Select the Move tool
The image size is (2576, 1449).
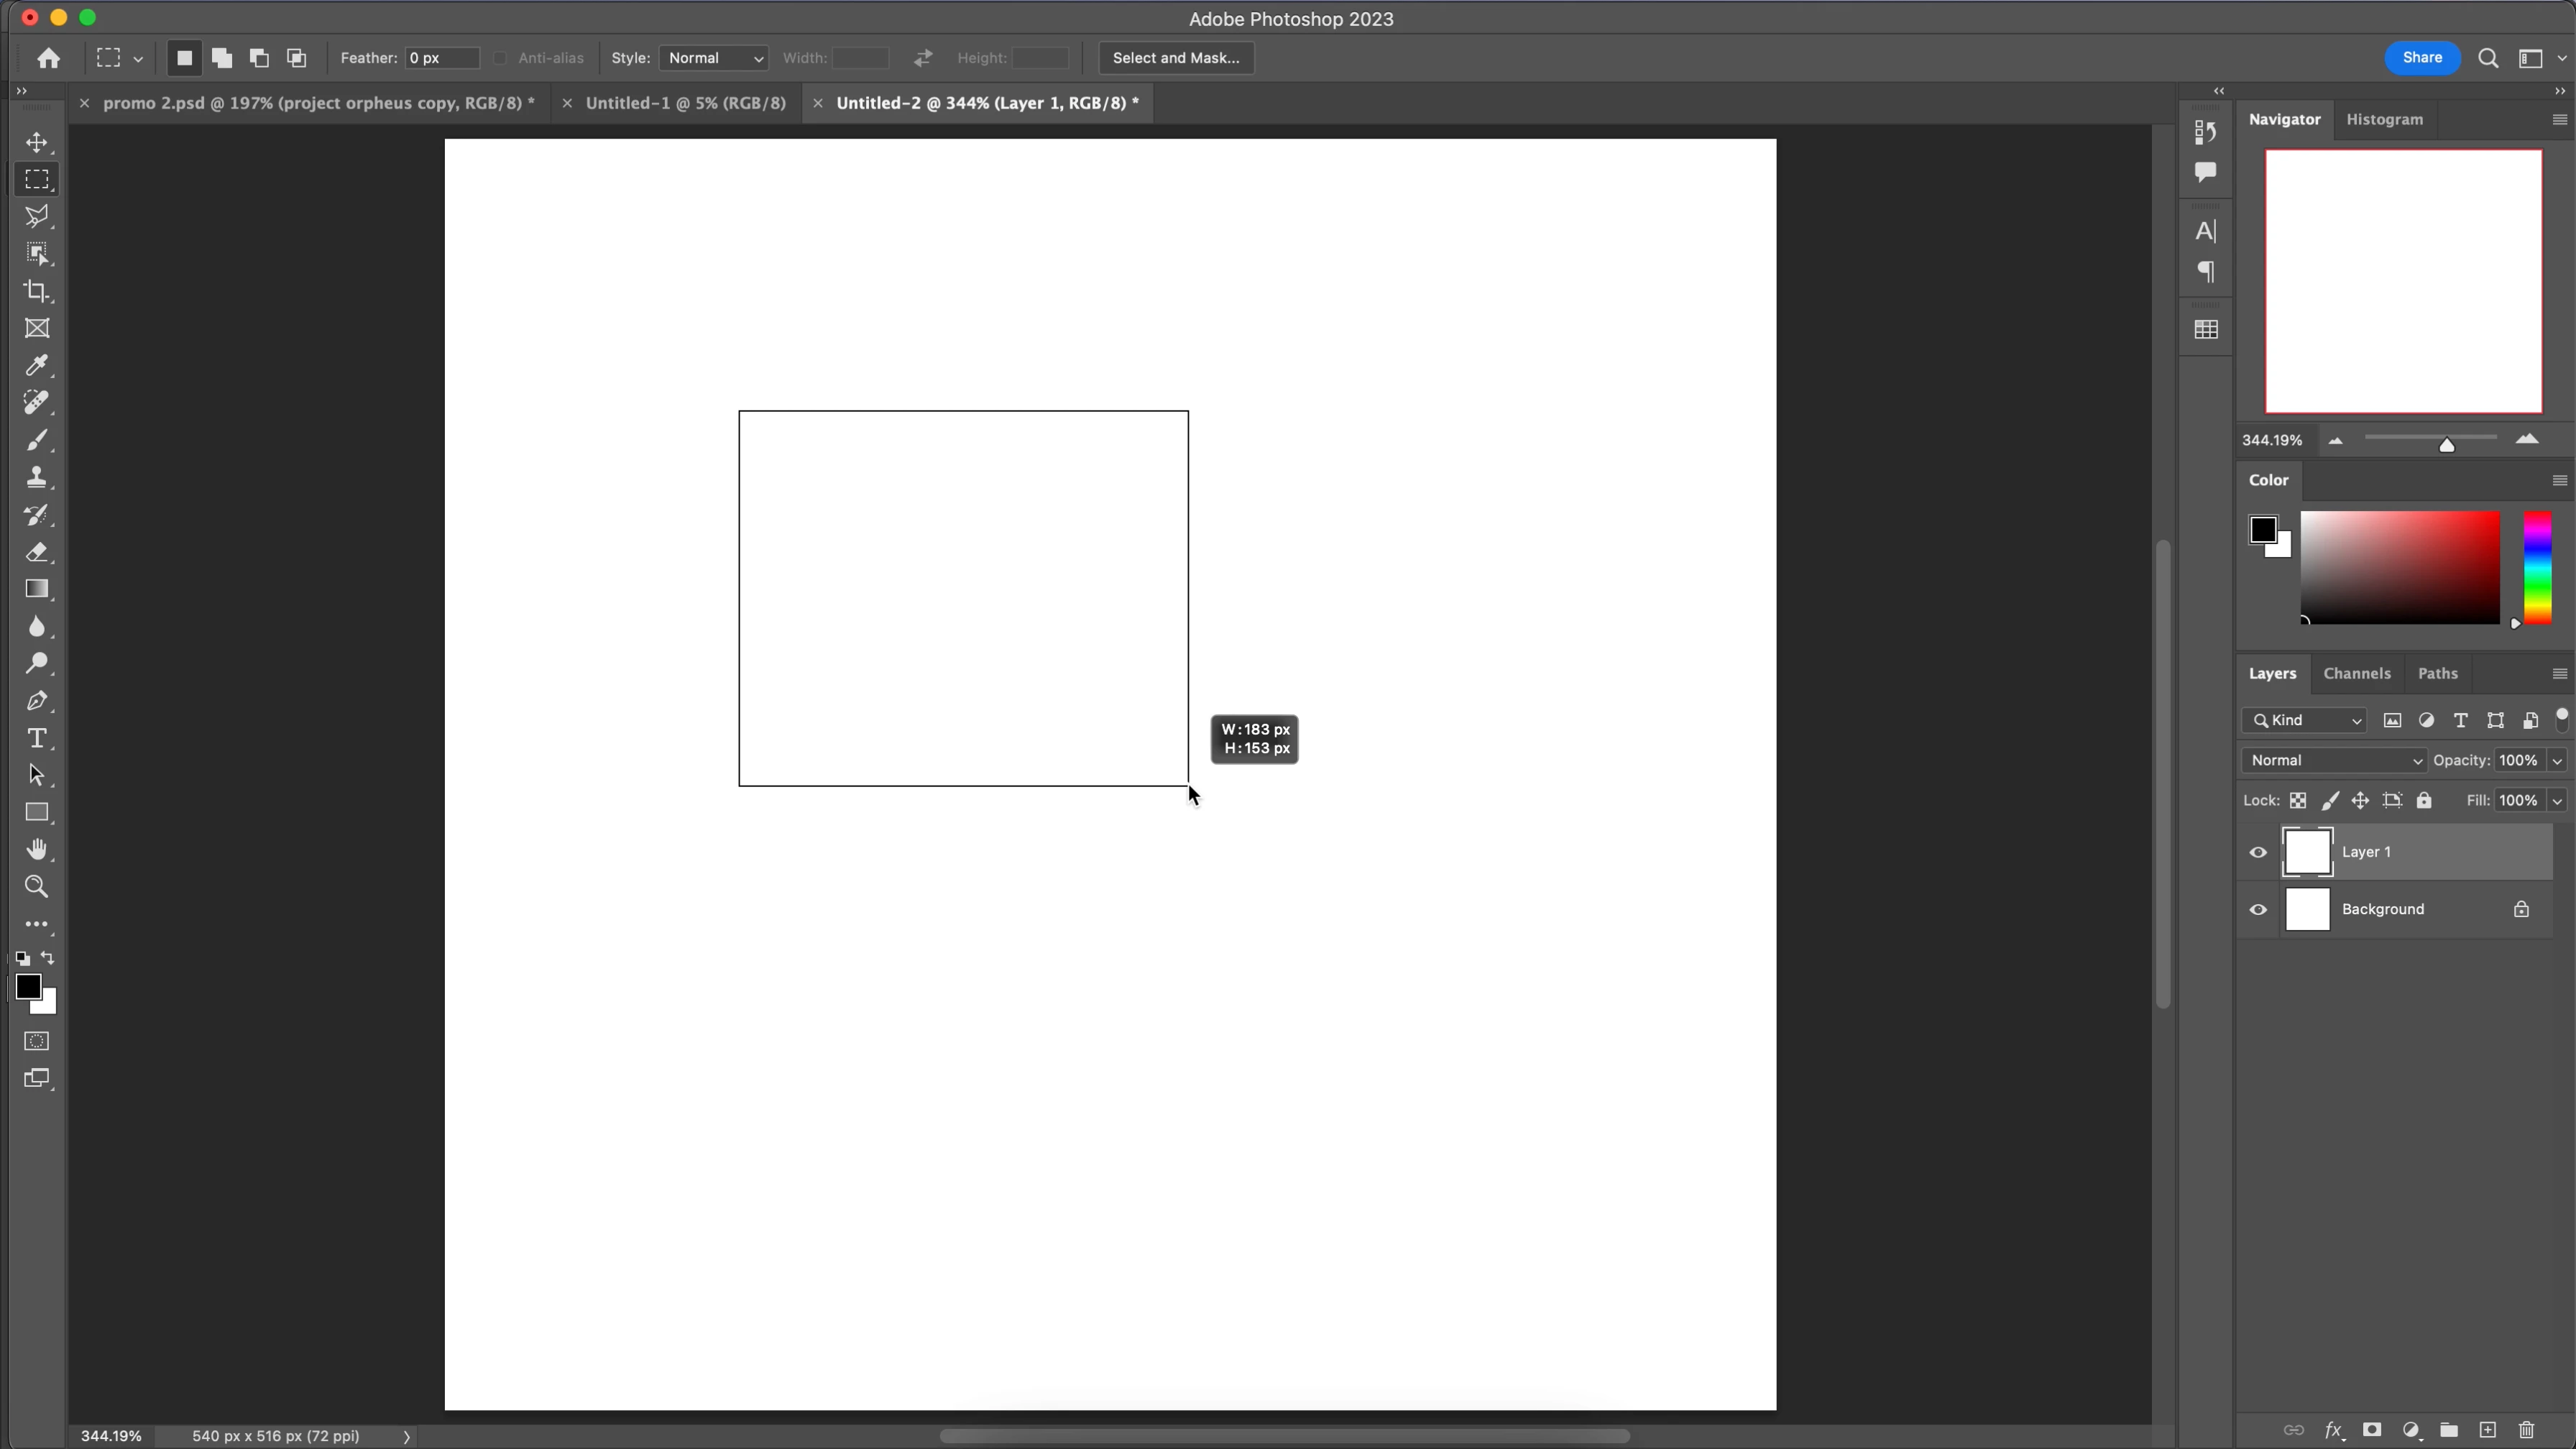click(37, 142)
